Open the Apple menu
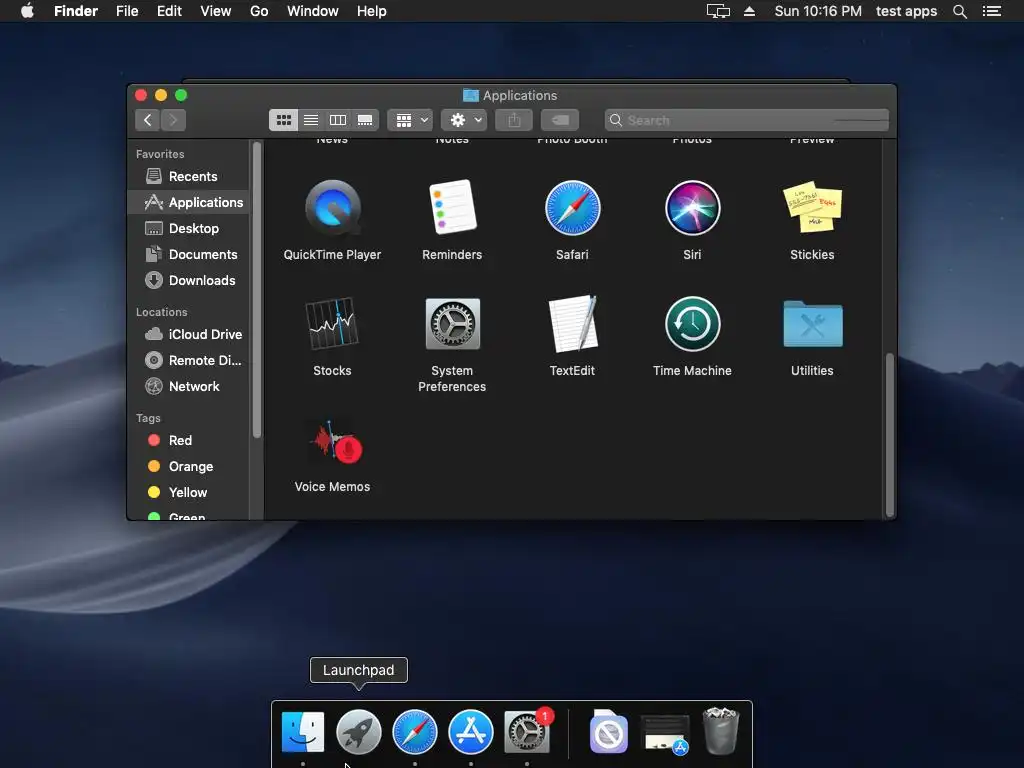1024x768 pixels. (x=27, y=11)
